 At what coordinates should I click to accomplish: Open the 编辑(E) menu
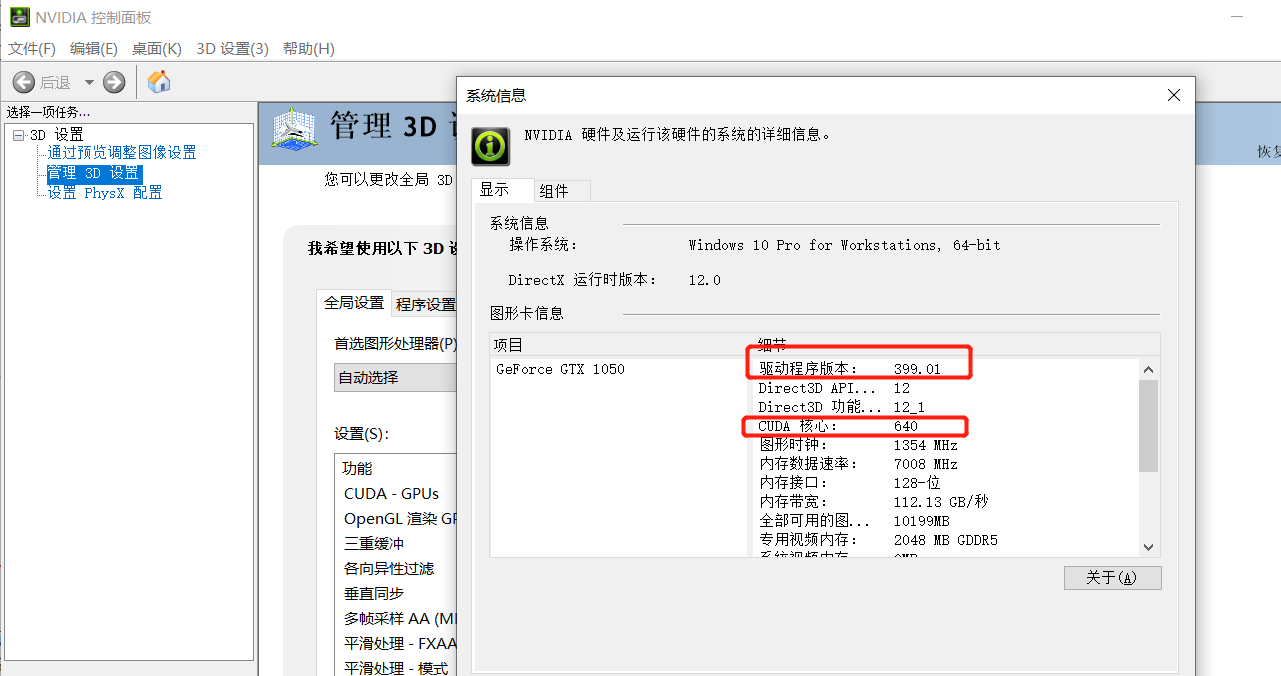(x=94, y=48)
